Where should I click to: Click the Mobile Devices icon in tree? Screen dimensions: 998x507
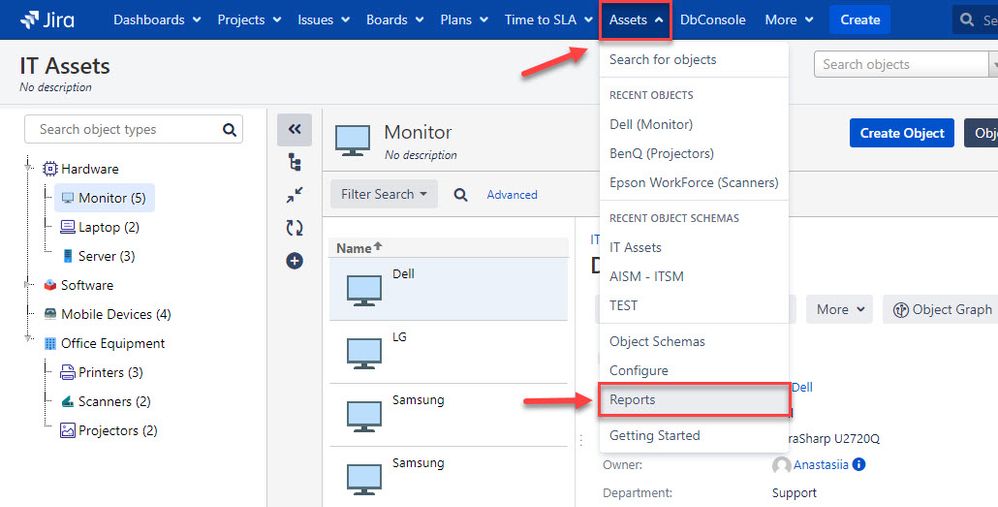50,314
